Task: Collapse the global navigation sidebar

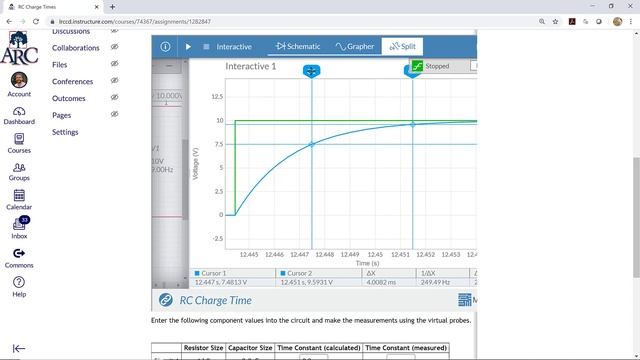Action: pos(19,348)
